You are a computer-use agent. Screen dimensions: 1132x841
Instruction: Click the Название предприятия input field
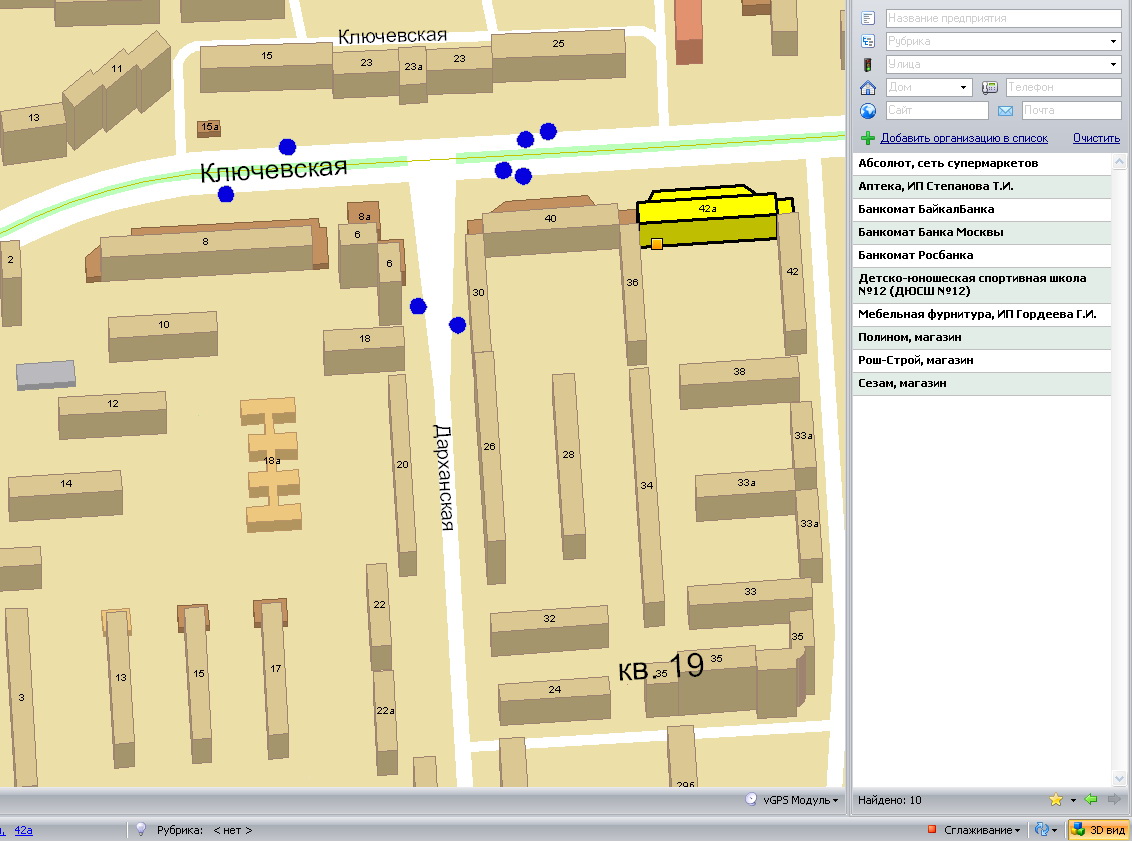pyautogui.click(x=1003, y=19)
